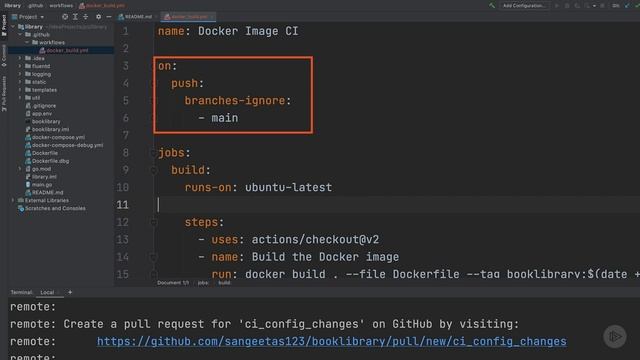Click 'build' in editor breadcrumb bar

tap(224, 283)
